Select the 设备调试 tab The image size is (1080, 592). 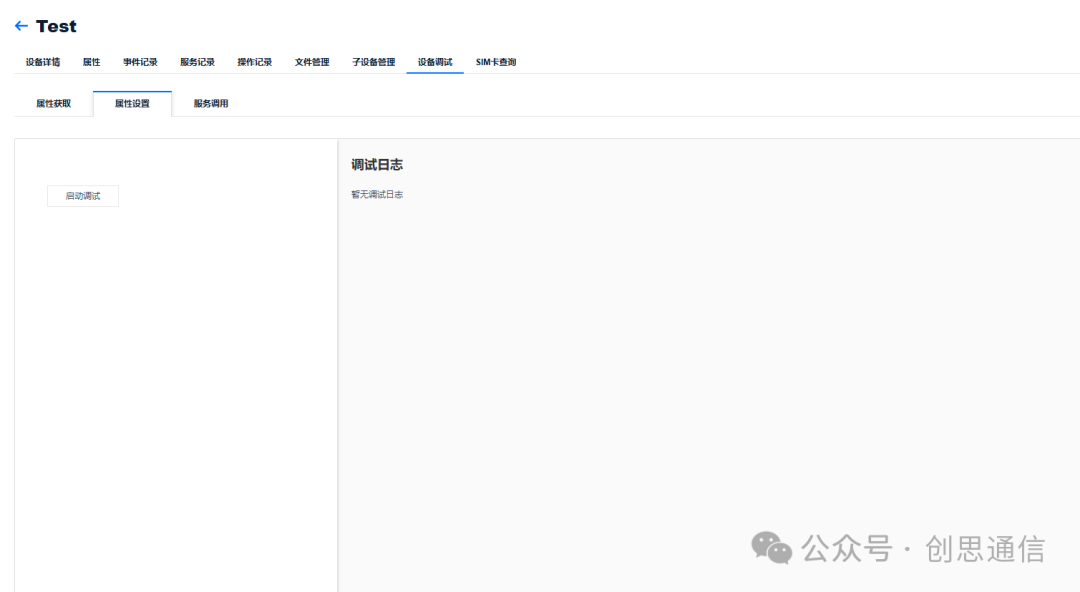[435, 62]
